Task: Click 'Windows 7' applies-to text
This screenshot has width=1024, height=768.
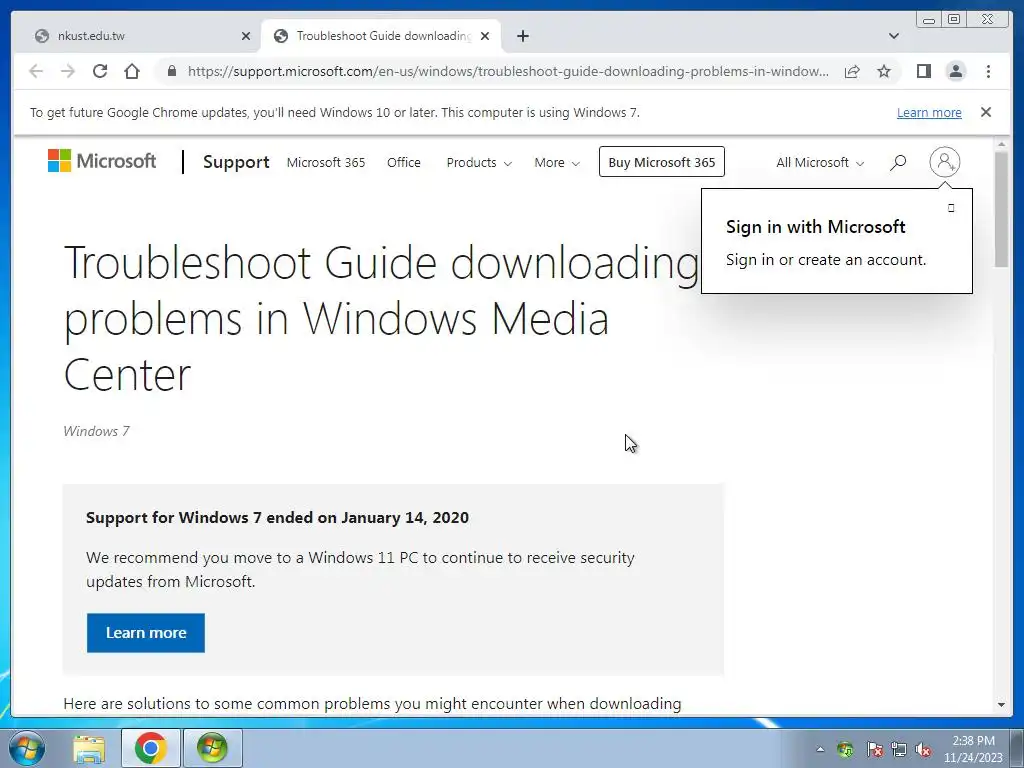Action: pos(97,431)
